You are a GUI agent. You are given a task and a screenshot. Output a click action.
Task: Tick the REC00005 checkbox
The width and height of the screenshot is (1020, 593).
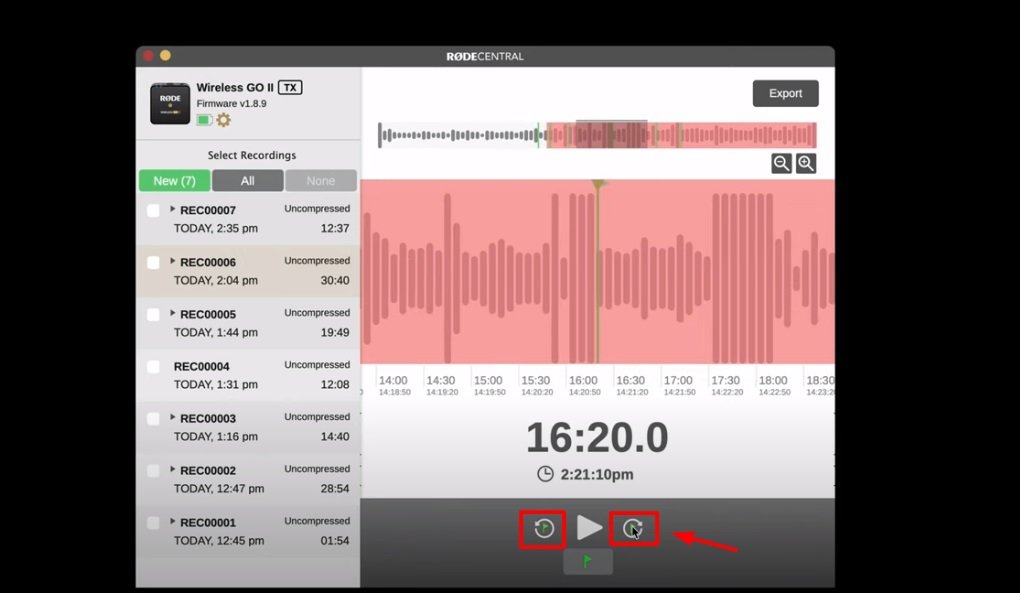coord(153,315)
